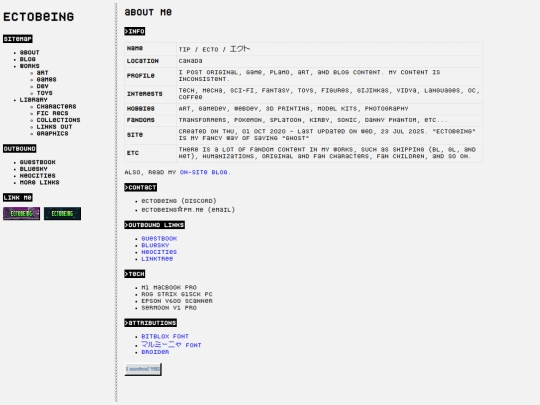Click the >Attributions section heading
Image resolution: width=540 pixels, height=405 pixels.
click(x=150, y=323)
